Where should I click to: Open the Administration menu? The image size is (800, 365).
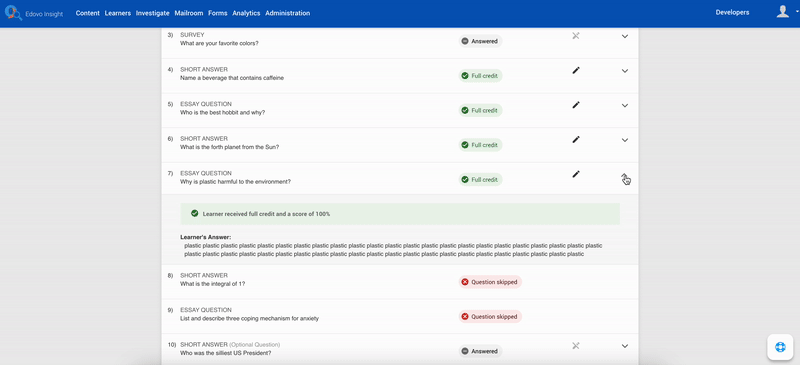pyautogui.click(x=288, y=13)
